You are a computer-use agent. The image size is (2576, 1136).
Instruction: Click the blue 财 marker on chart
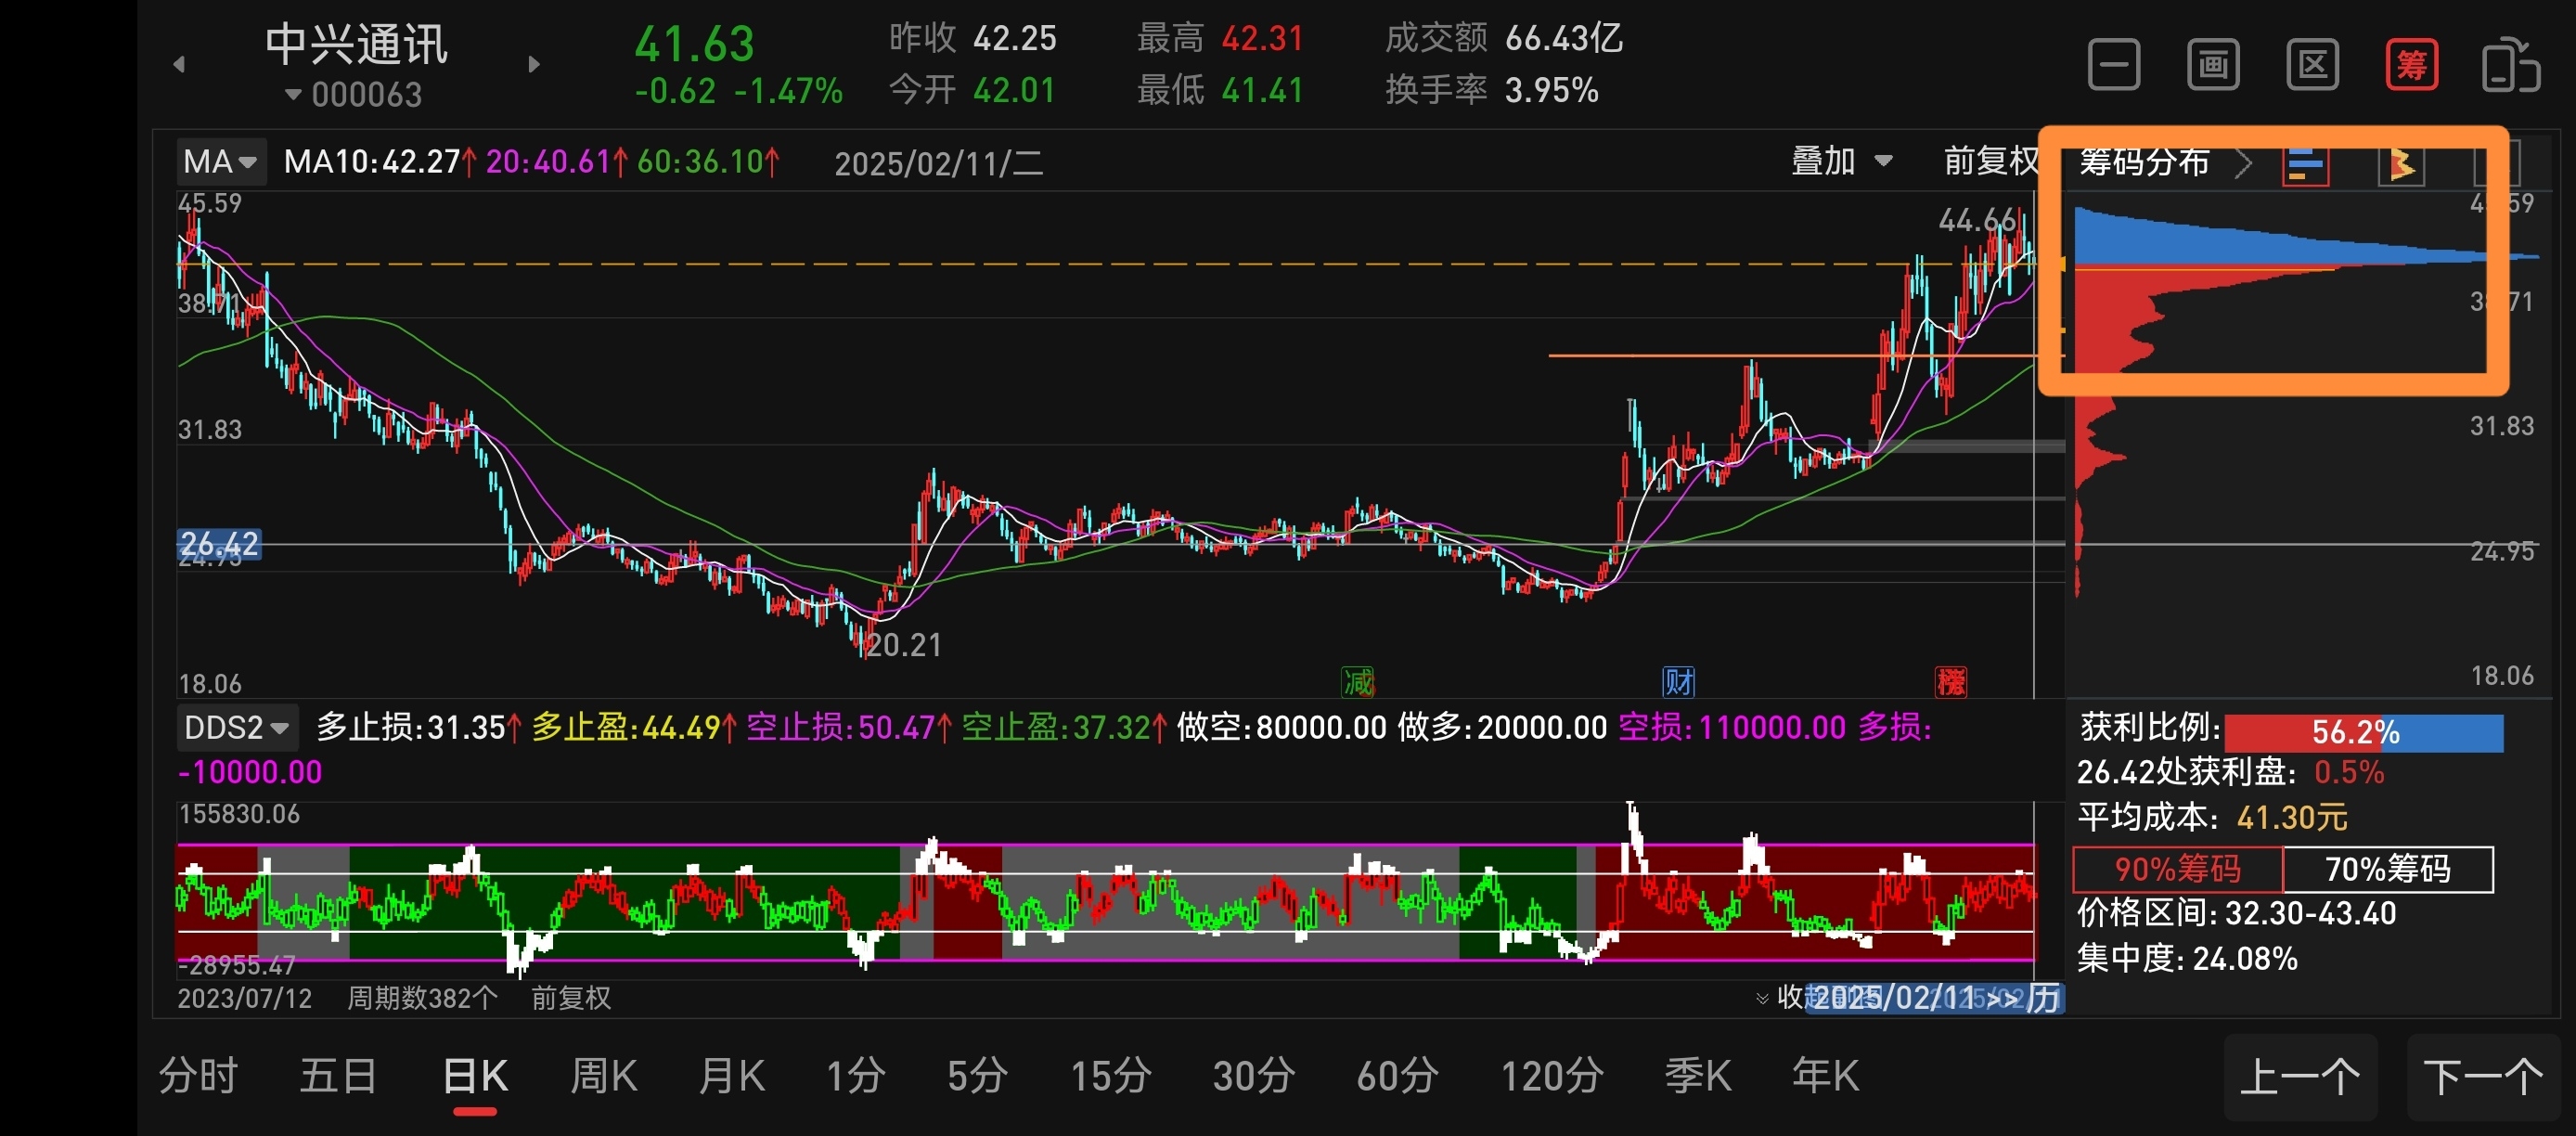tap(1678, 682)
